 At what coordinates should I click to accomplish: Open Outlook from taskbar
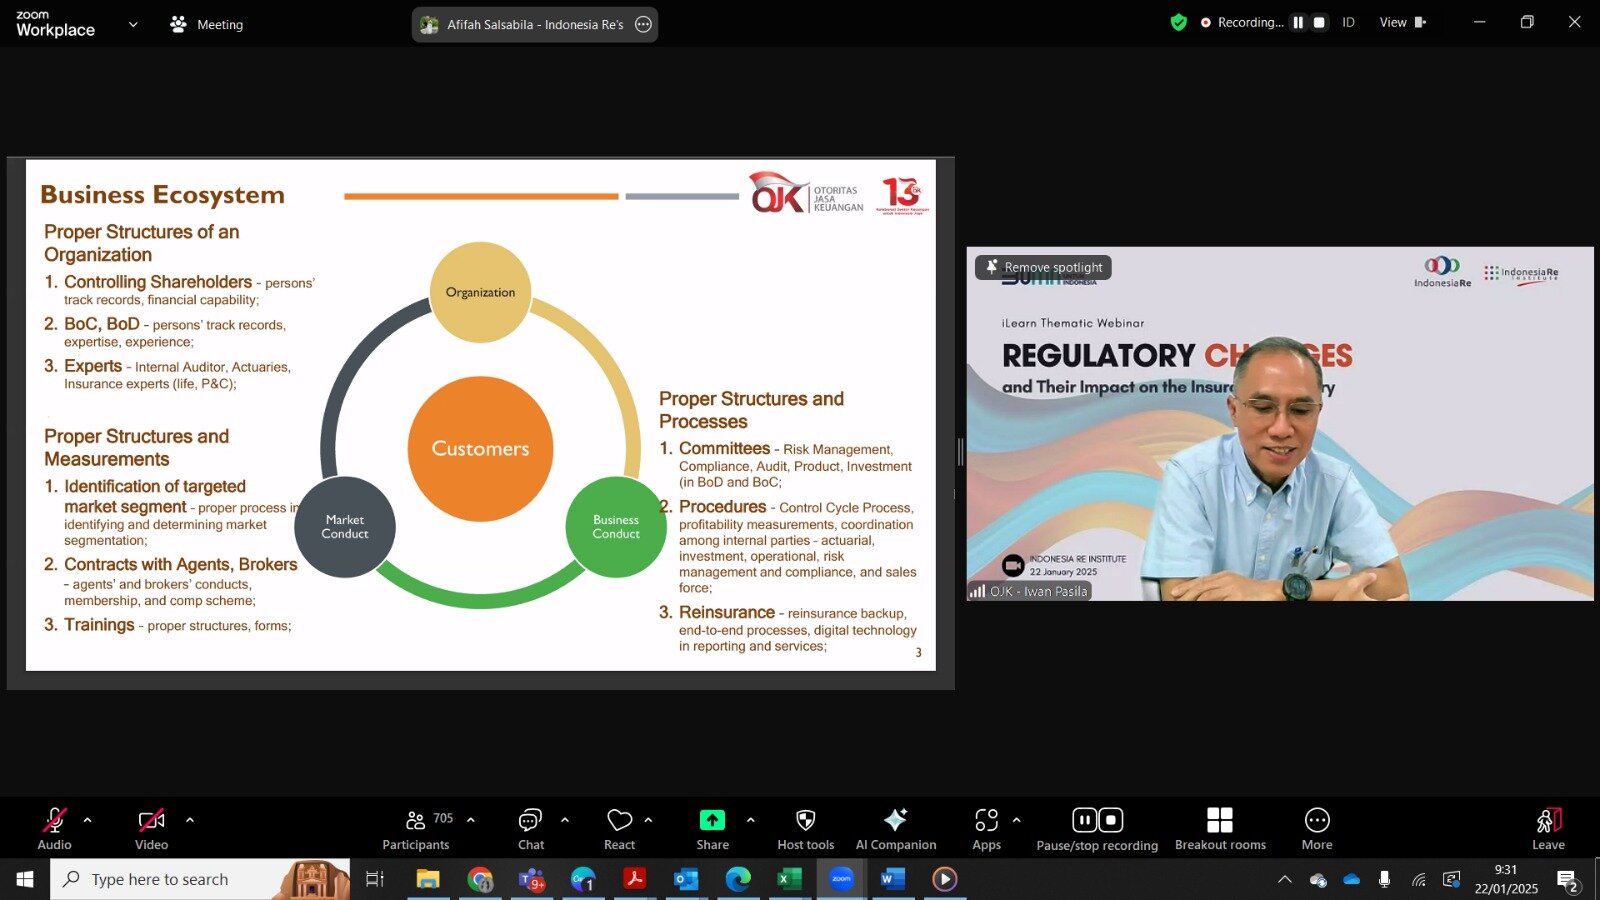coord(686,879)
